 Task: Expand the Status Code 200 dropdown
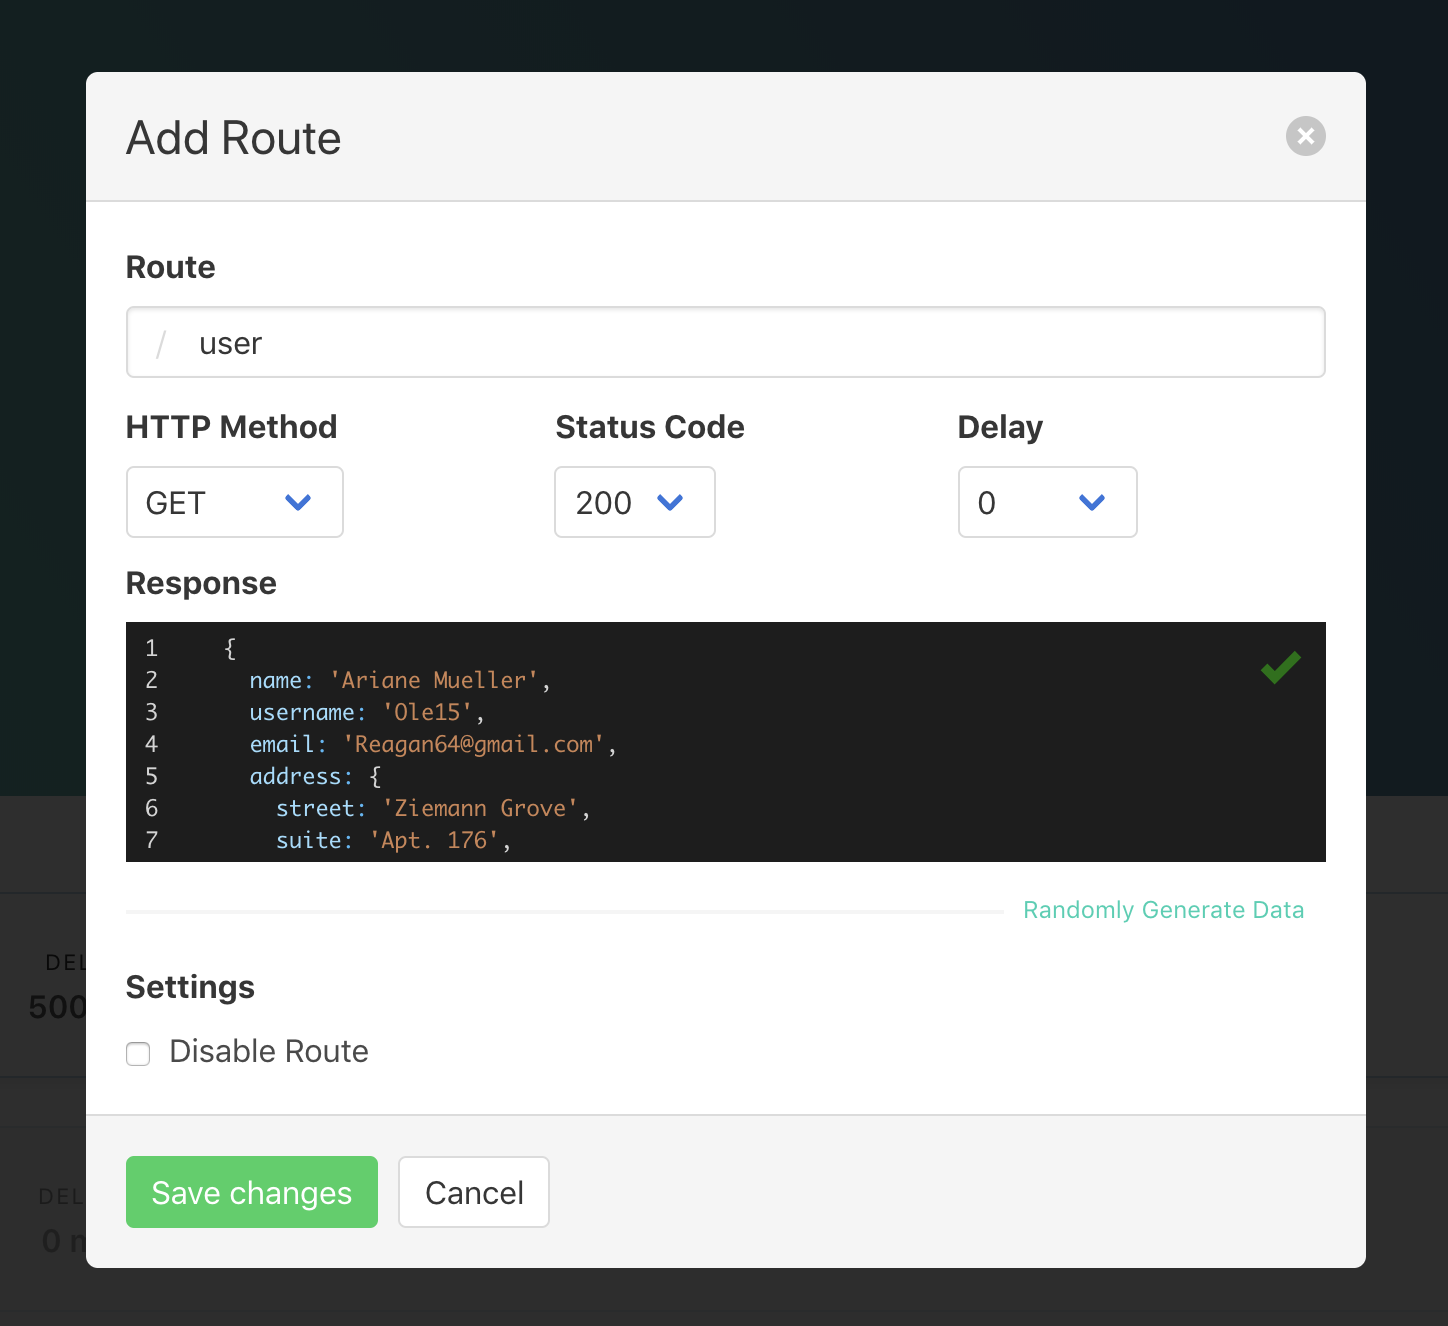click(634, 502)
